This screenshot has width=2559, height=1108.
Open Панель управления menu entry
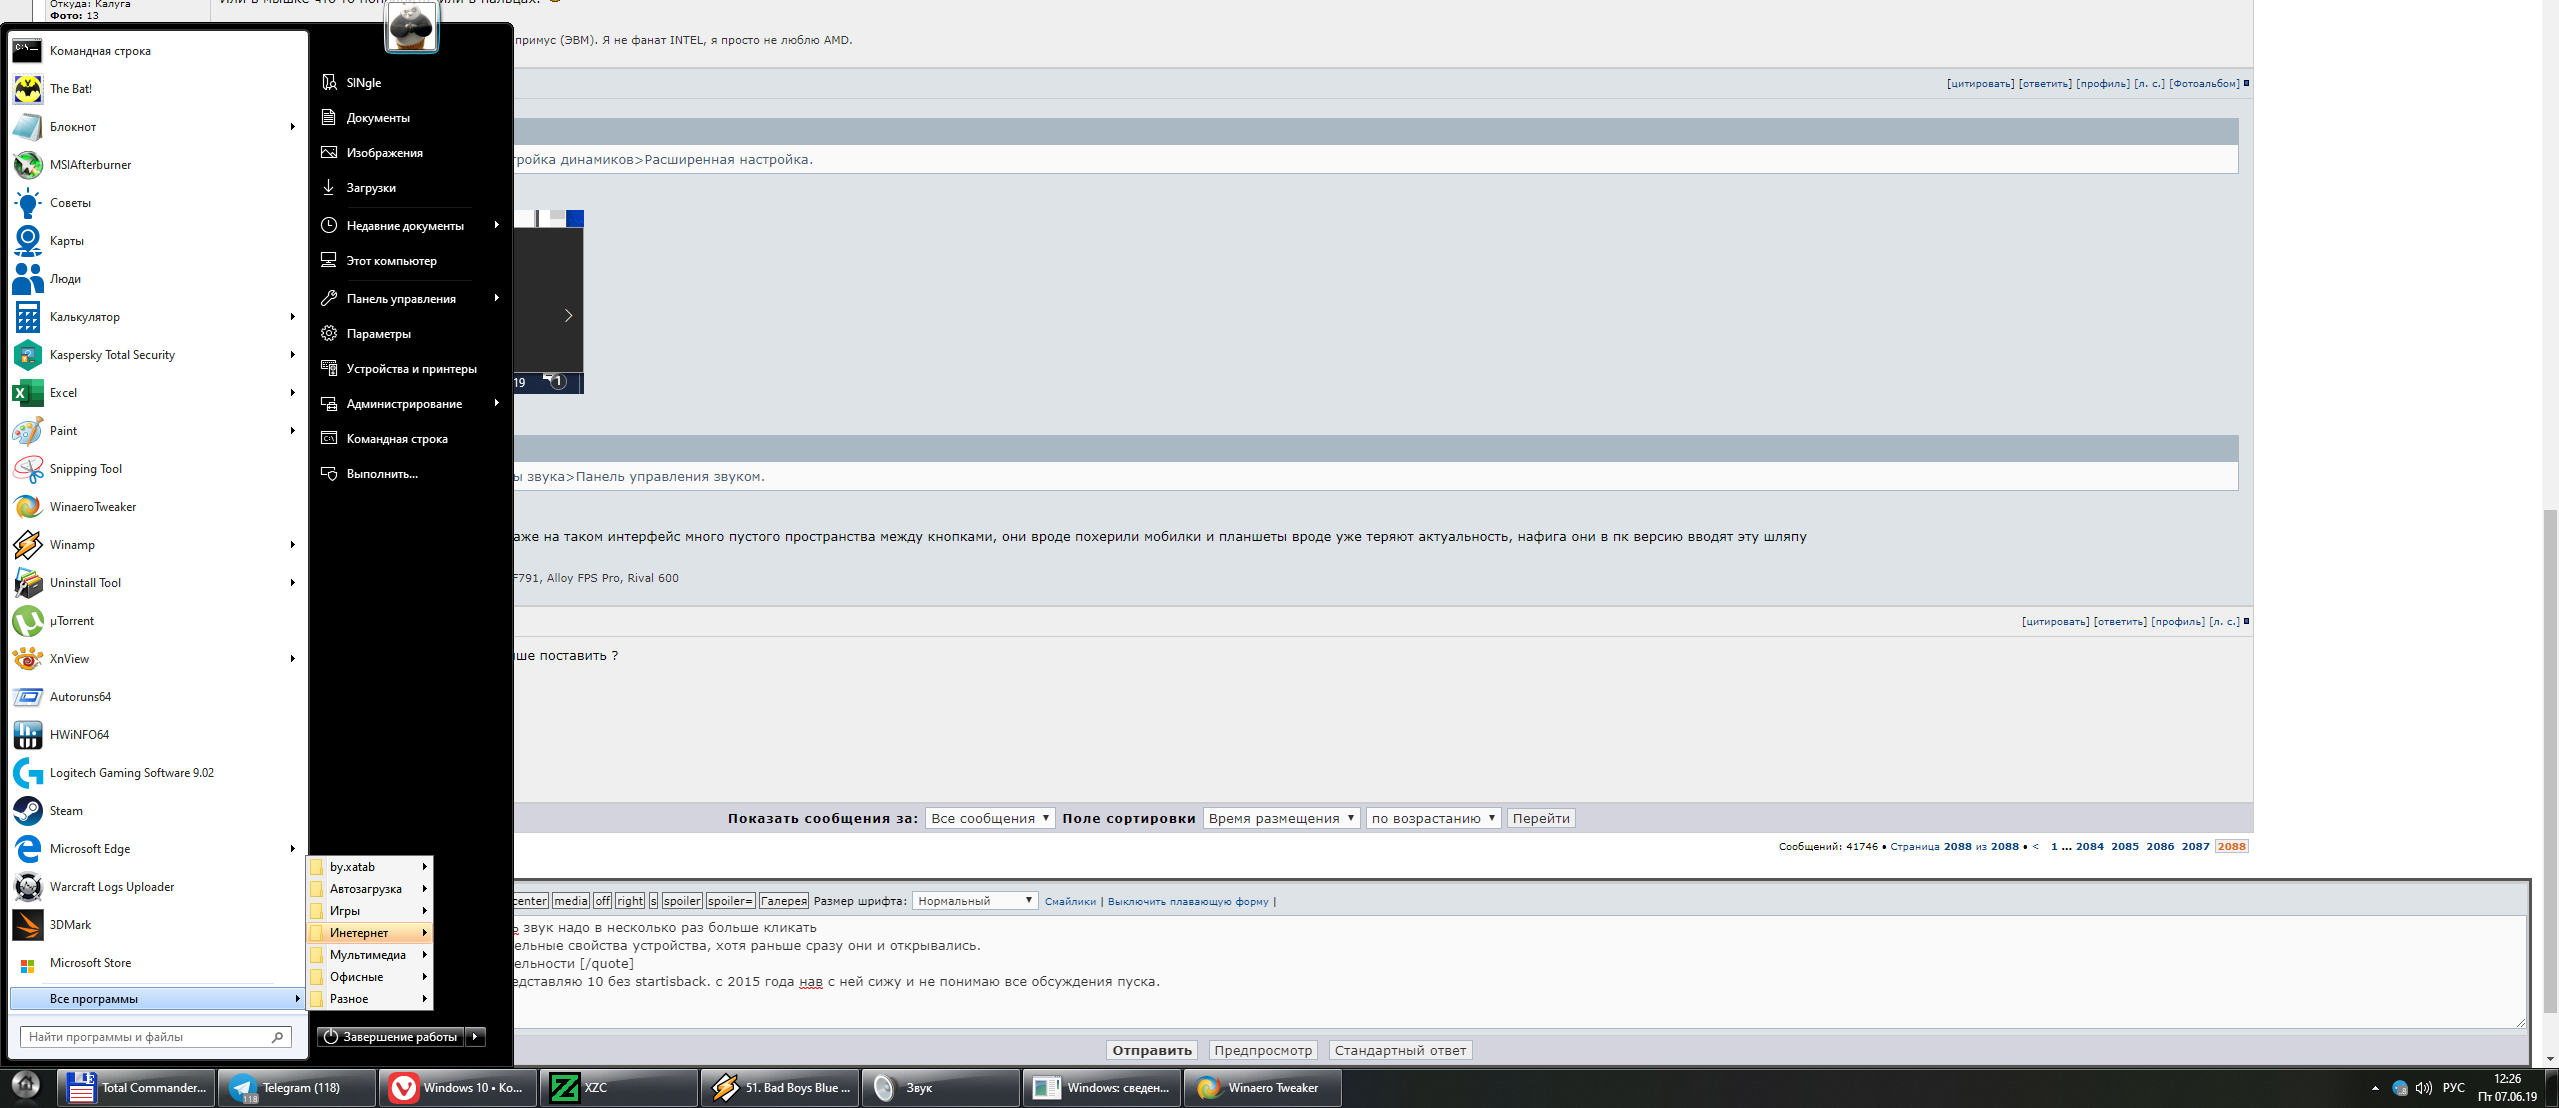(x=401, y=299)
